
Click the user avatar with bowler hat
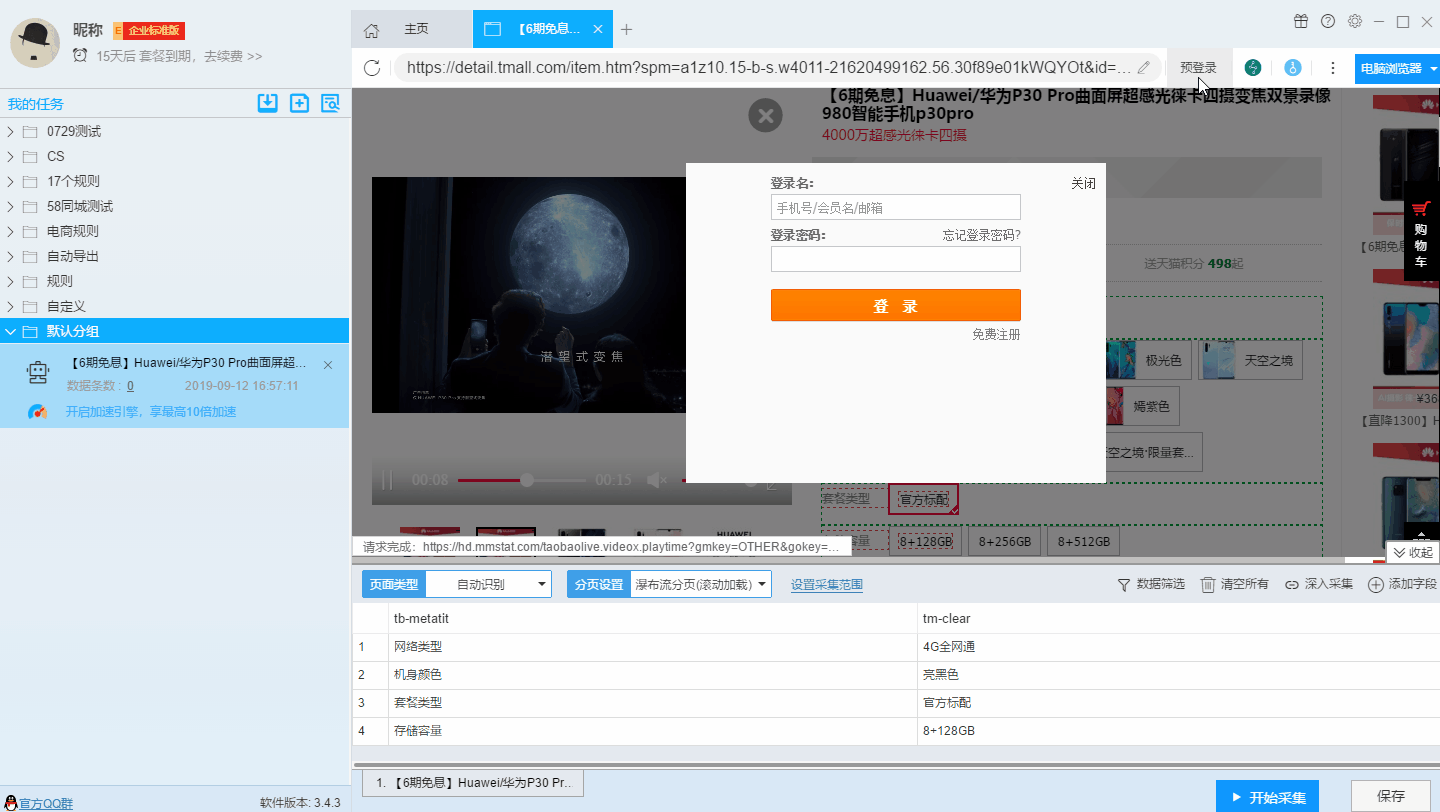click(x=36, y=43)
